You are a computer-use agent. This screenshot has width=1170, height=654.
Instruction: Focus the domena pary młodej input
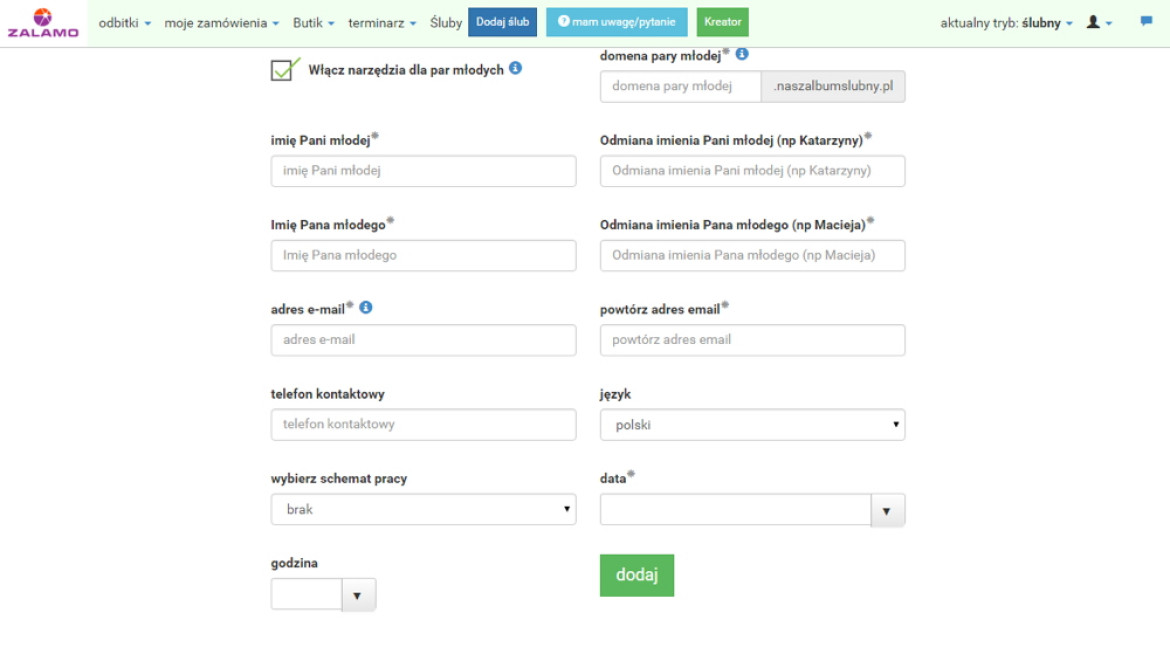[x=680, y=87]
